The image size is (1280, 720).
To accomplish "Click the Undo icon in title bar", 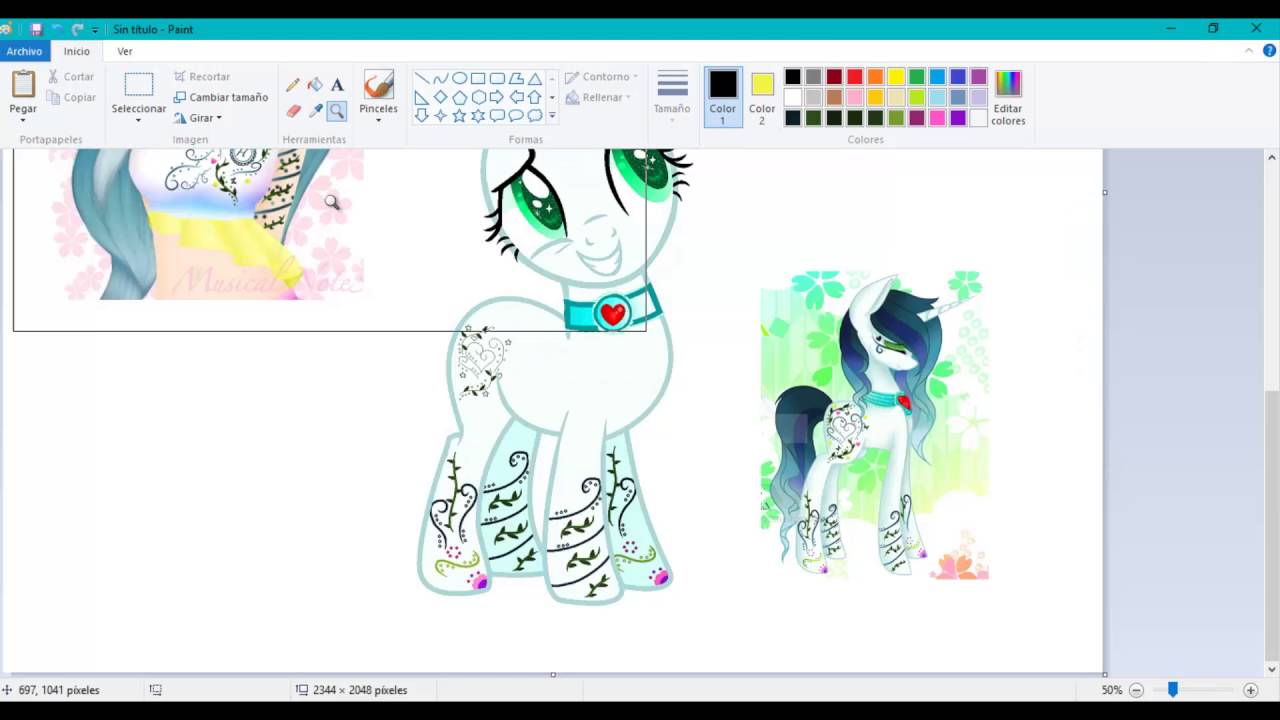I will click(57, 29).
